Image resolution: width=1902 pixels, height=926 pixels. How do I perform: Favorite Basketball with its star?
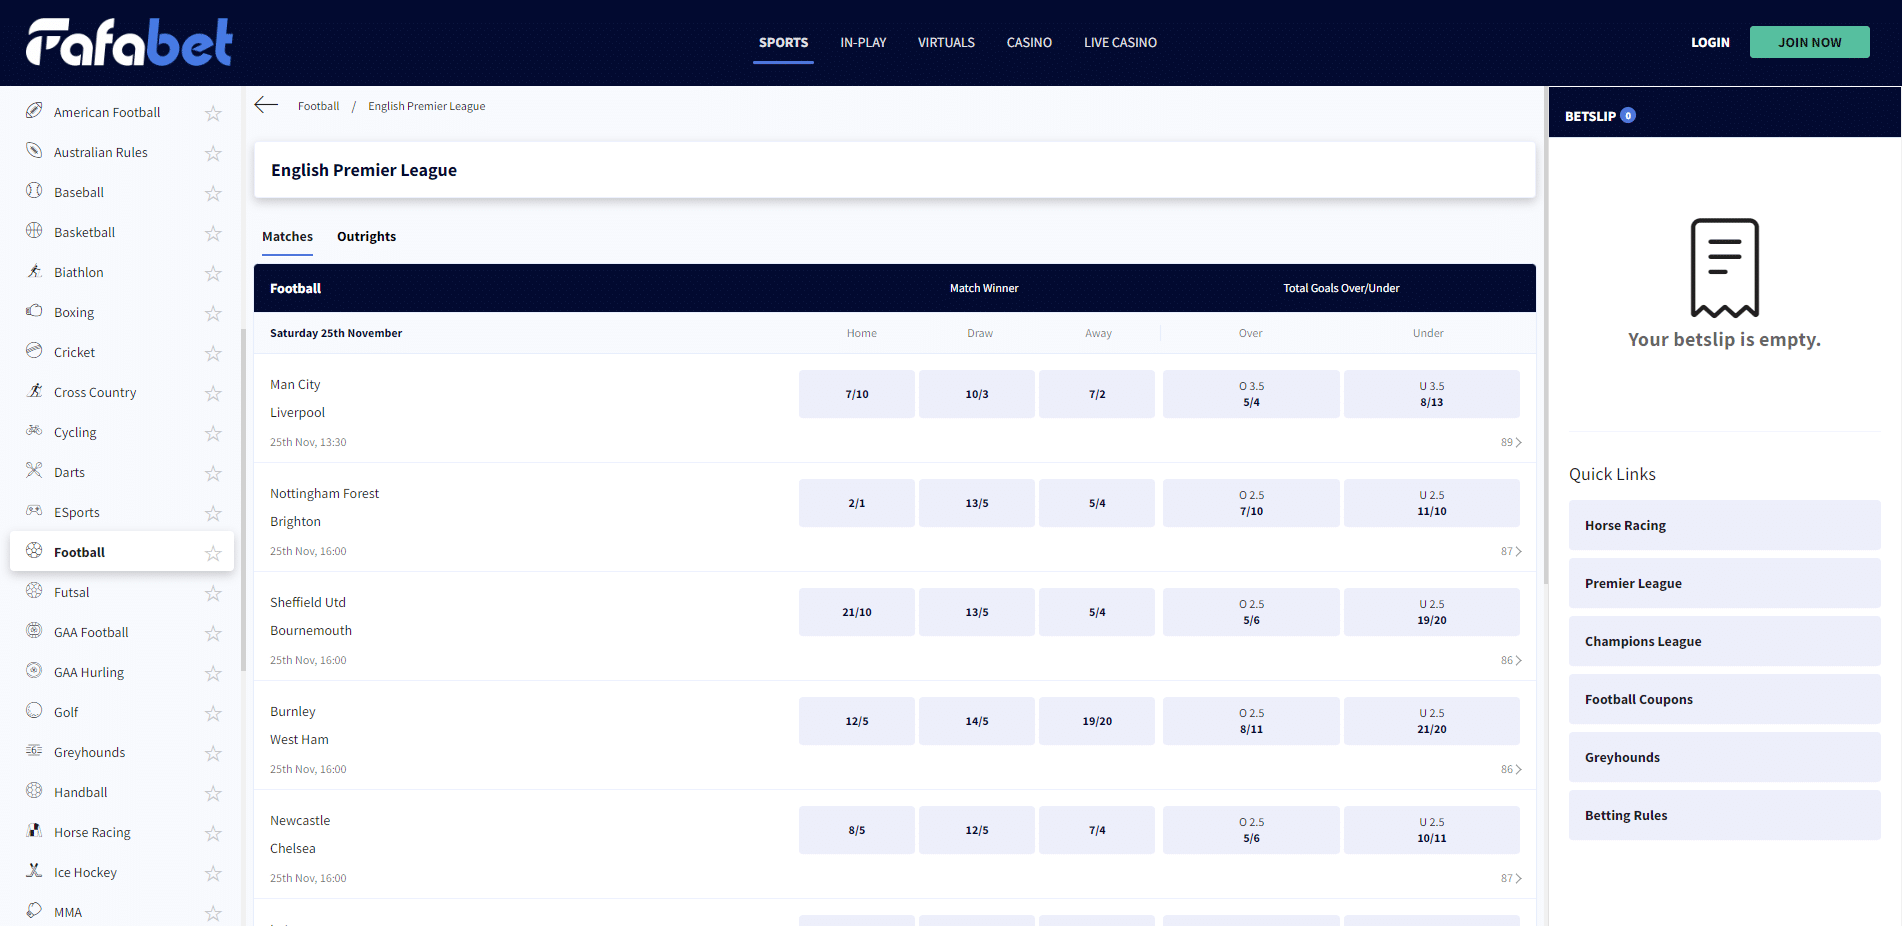tap(213, 233)
